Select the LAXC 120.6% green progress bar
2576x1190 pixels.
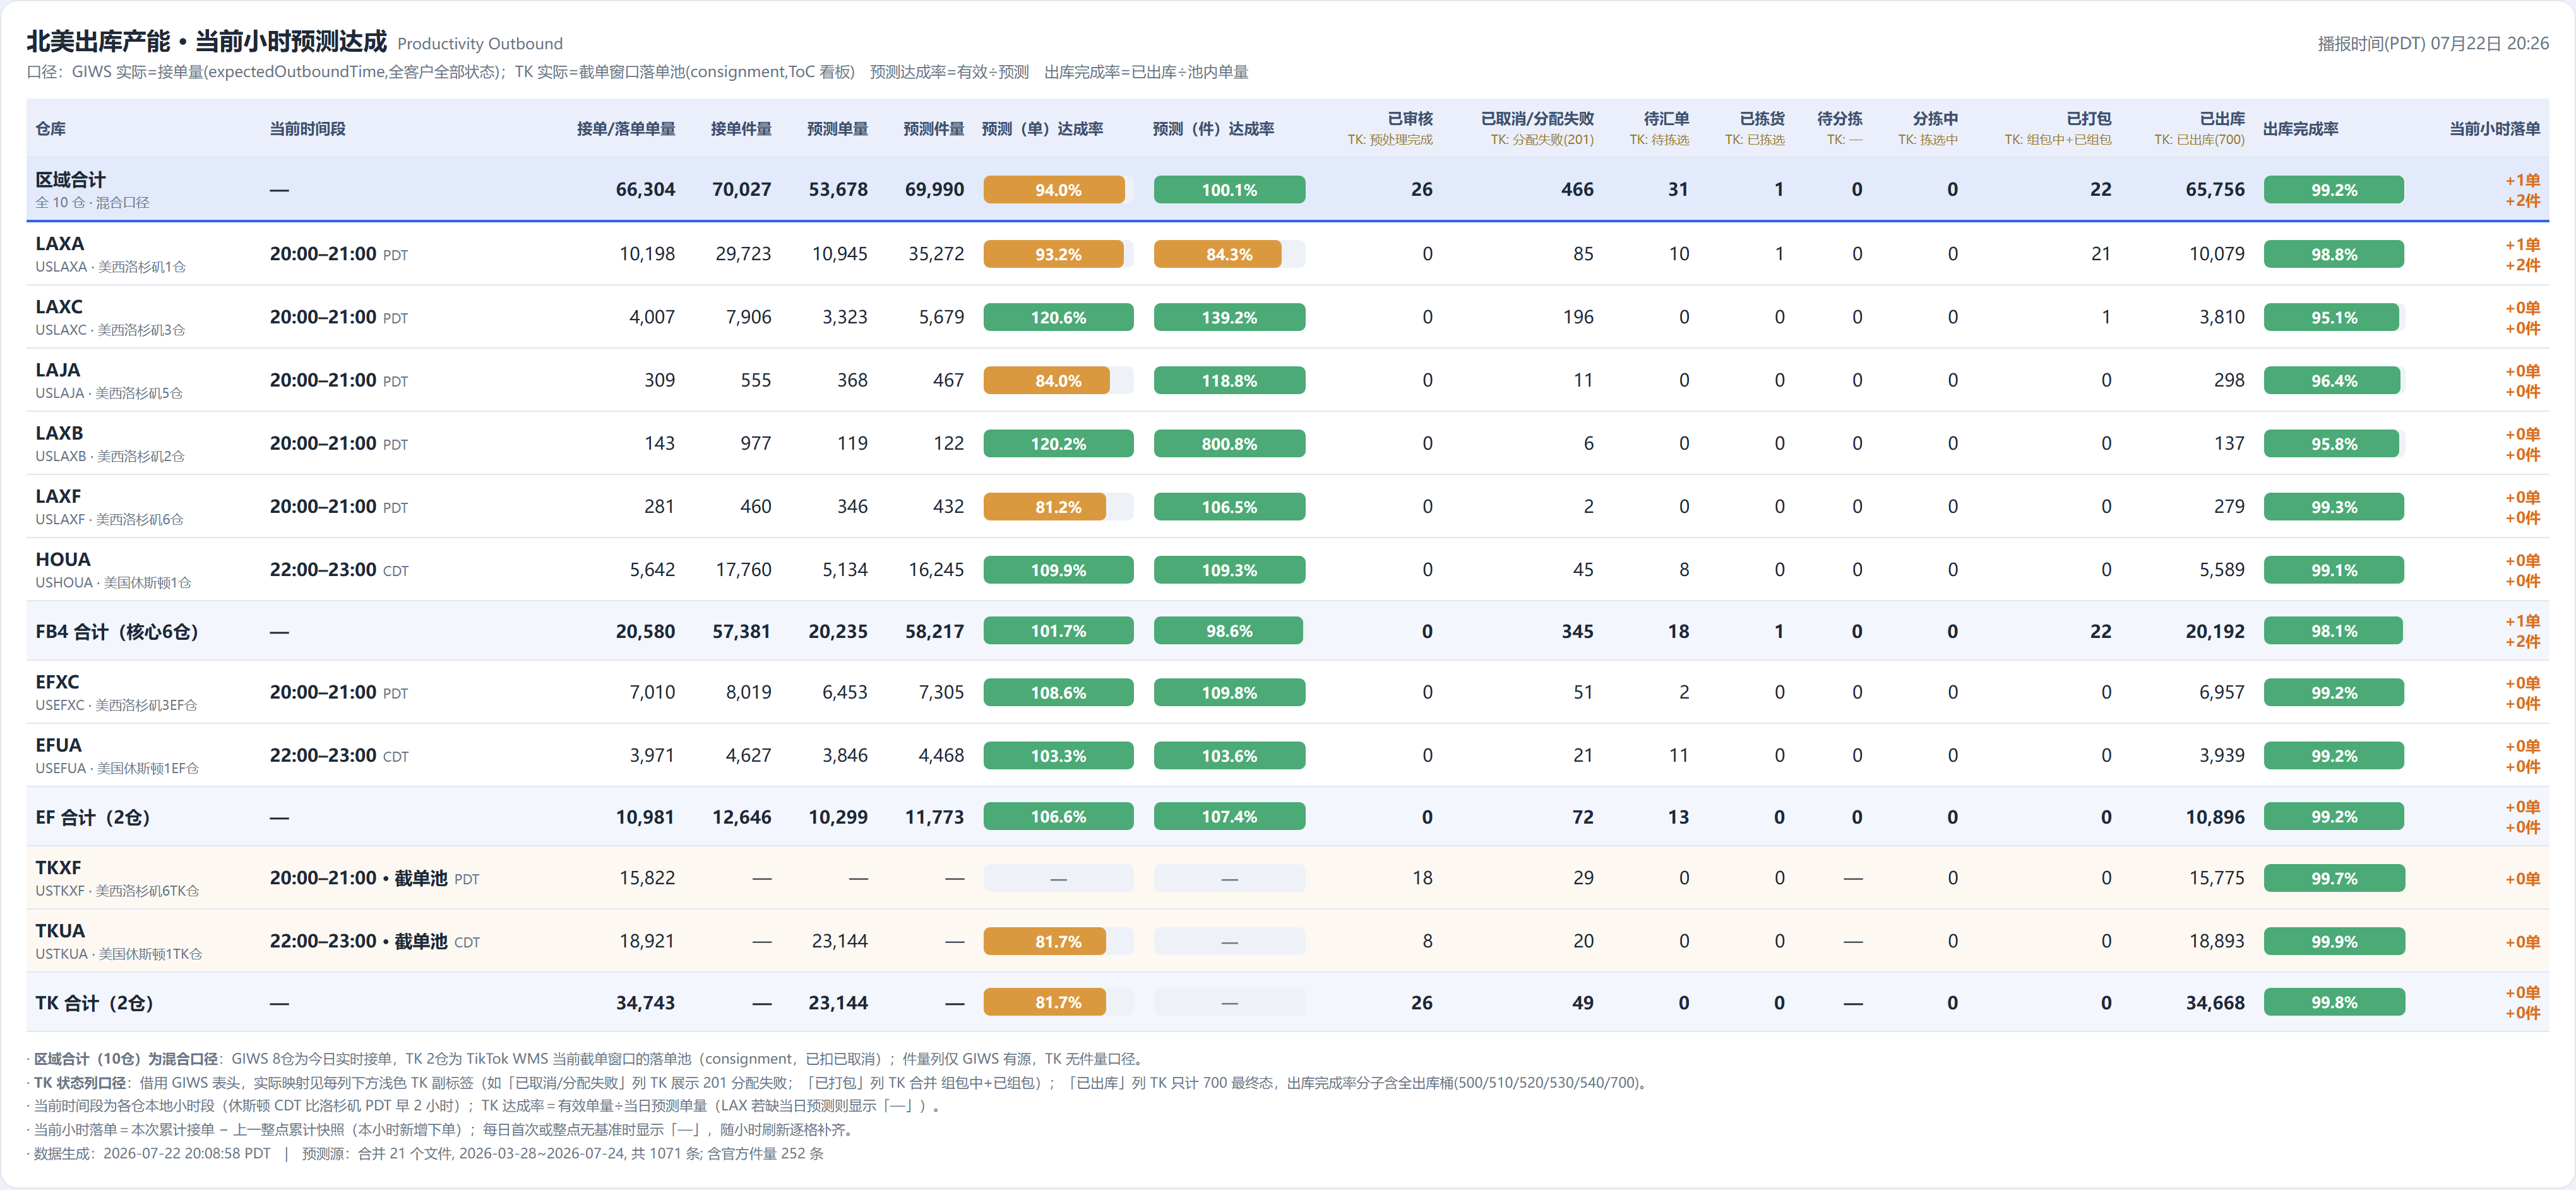1058,317
